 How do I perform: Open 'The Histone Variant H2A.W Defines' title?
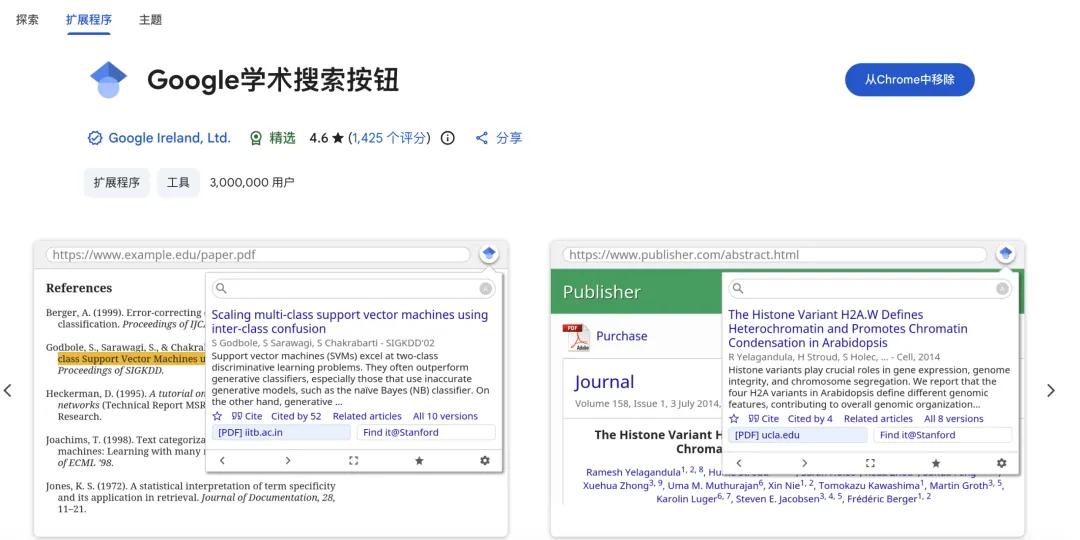coord(848,329)
